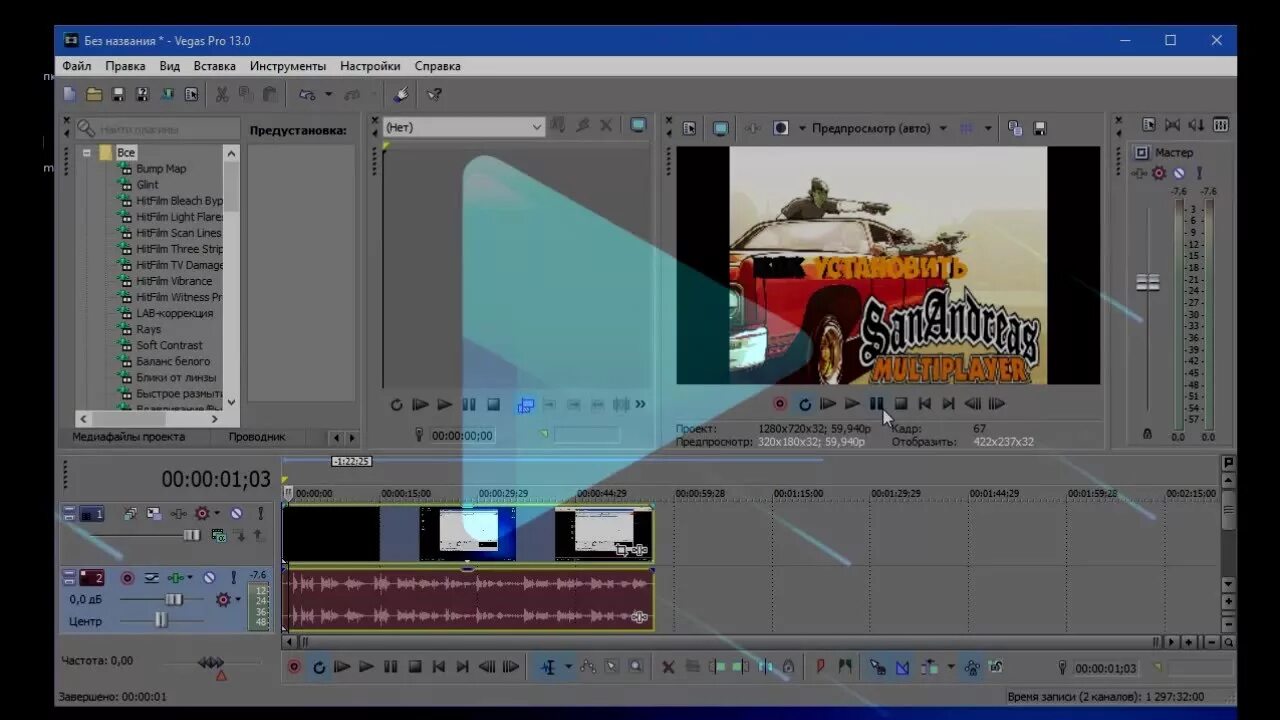This screenshot has width=1280, height=720.
Task: Open Track FX on audio track 2
Action: click(x=178, y=578)
